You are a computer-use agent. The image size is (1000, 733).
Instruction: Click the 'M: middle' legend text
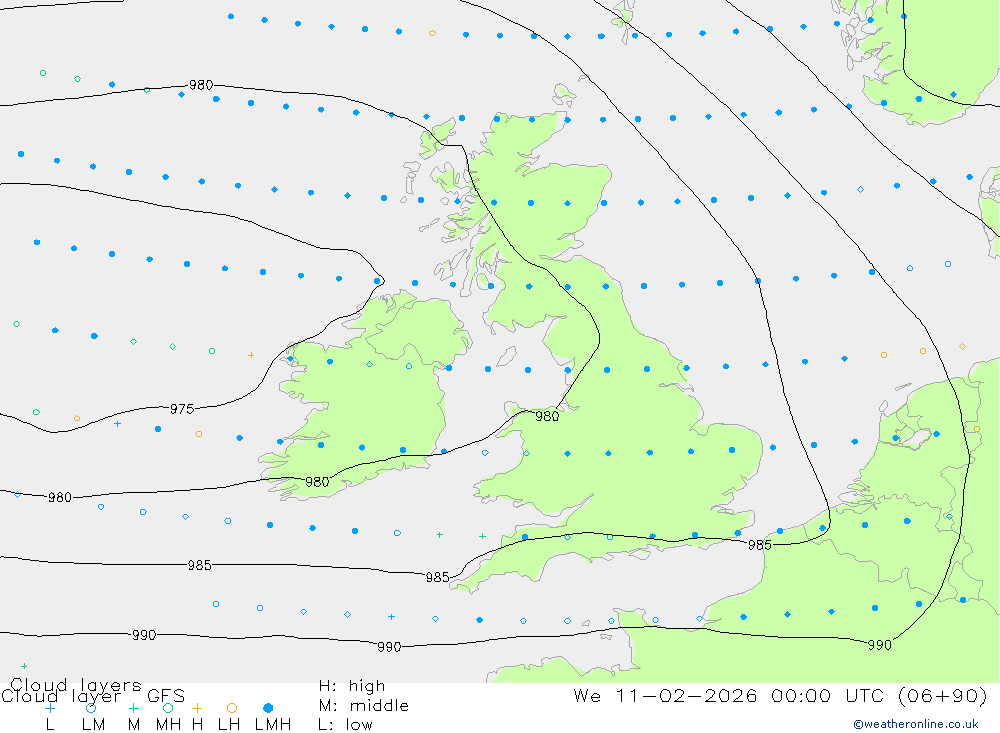coord(364,706)
